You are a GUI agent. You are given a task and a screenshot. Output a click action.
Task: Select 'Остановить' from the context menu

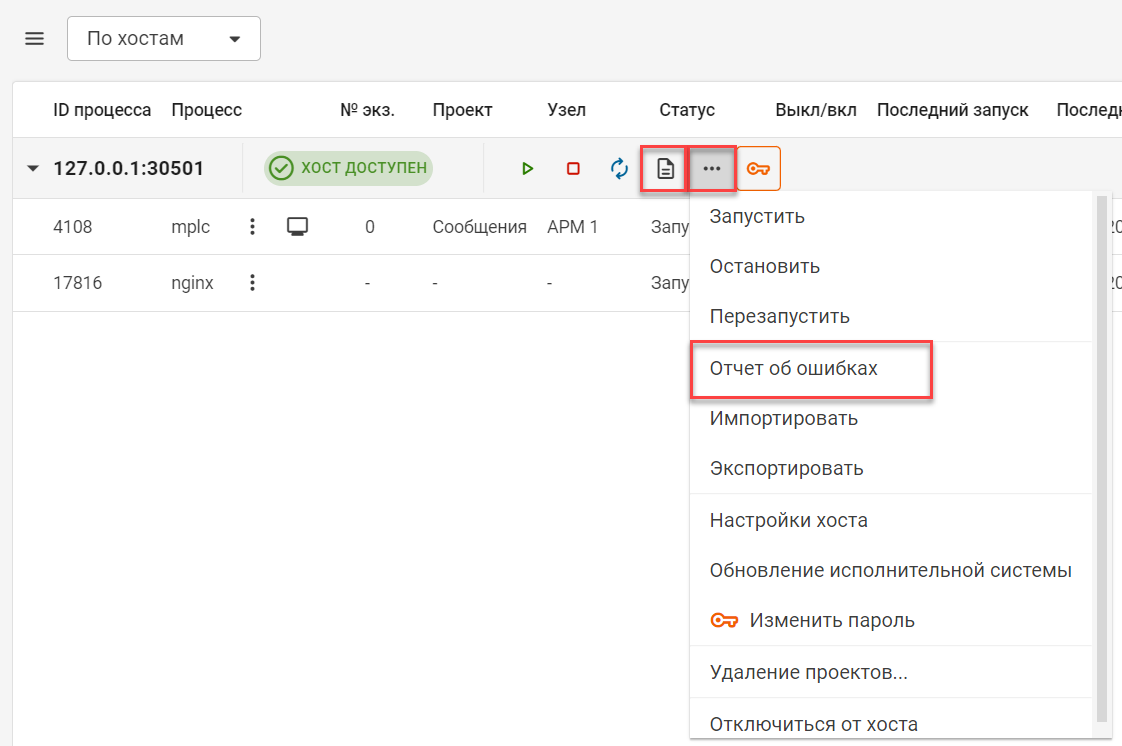[x=765, y=266]
